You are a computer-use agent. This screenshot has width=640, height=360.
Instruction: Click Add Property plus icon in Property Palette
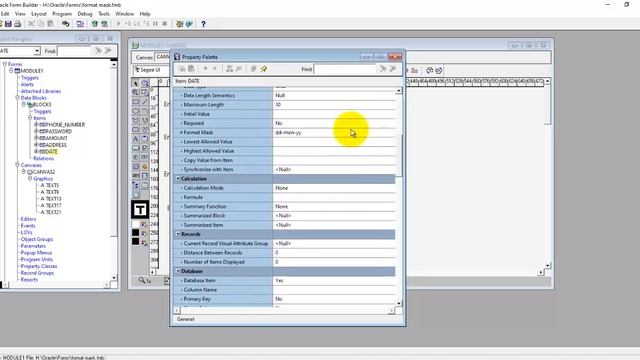click(205, 69)
